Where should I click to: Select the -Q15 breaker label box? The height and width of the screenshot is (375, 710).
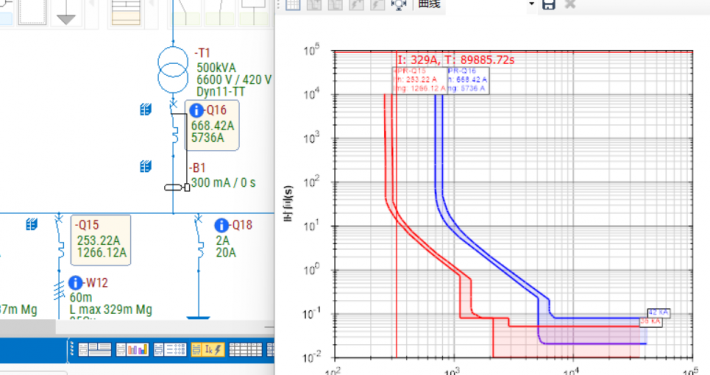(x=101, y=240)
